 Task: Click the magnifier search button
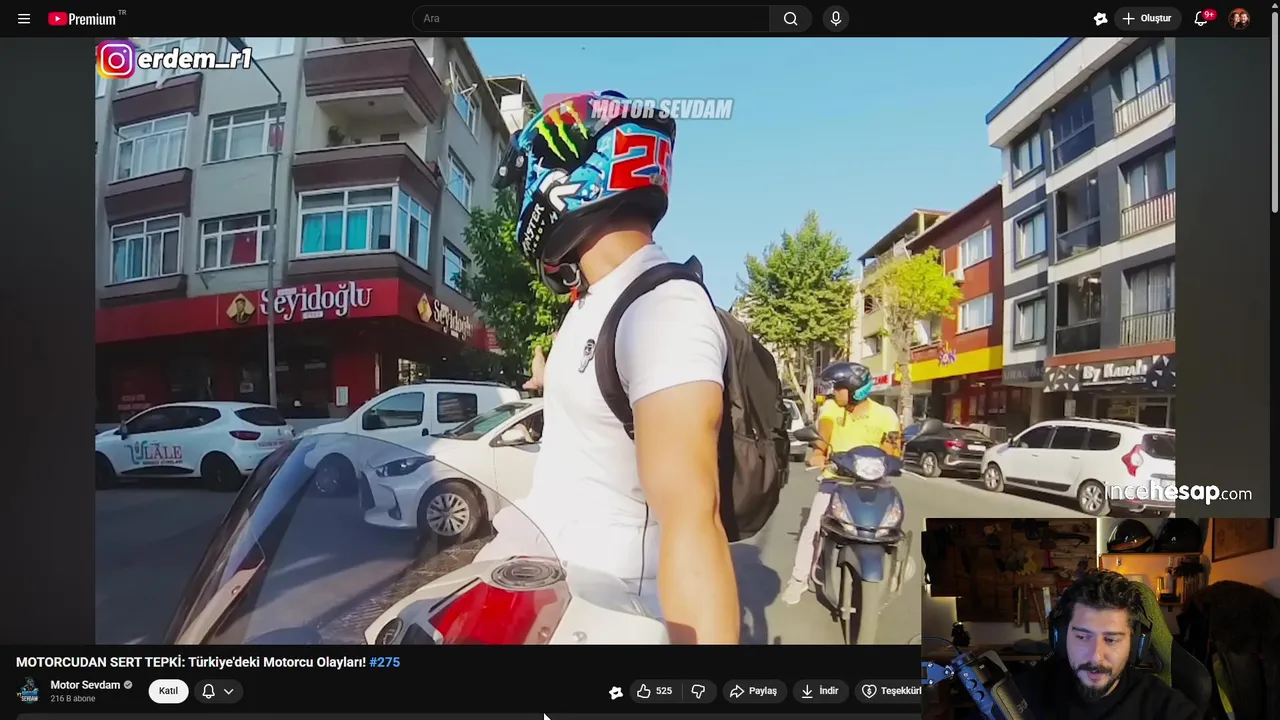(790, 18)
